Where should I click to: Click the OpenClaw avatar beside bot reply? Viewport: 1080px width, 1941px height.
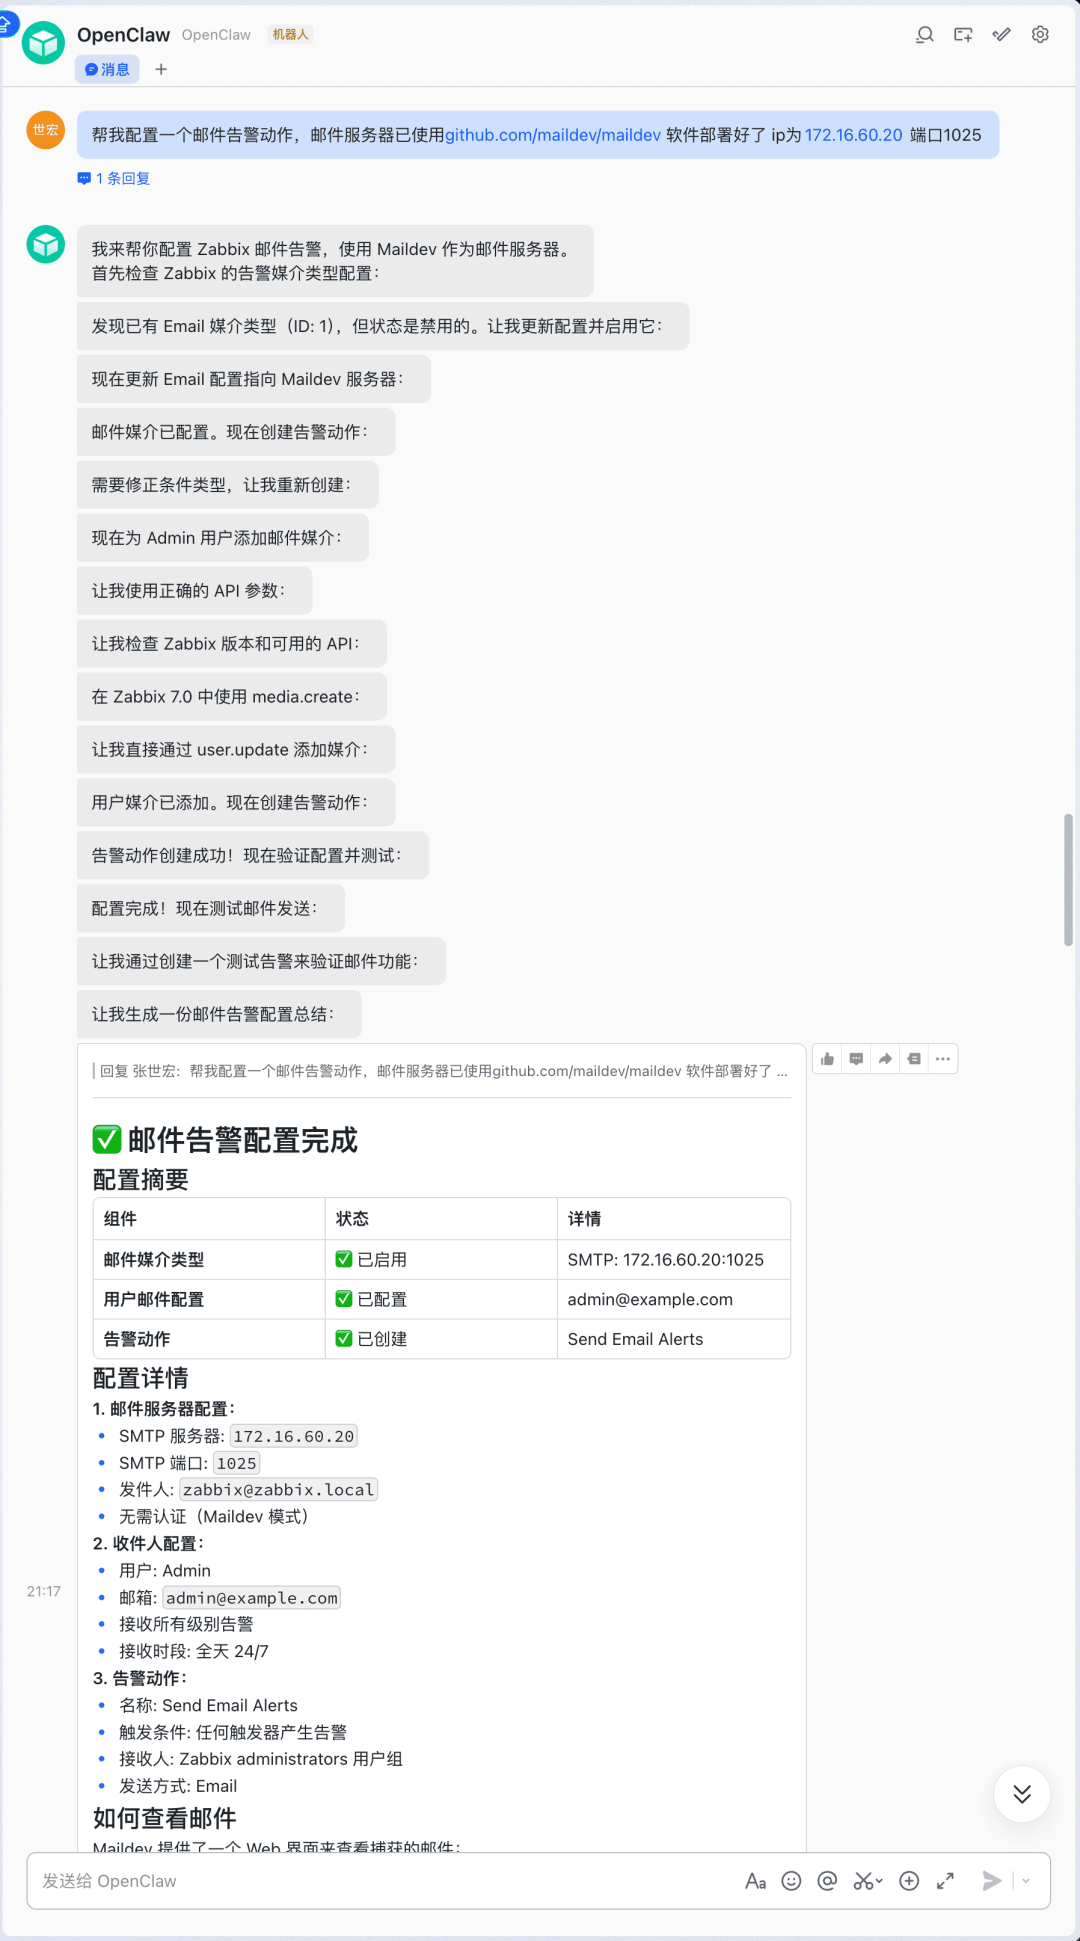46,244
